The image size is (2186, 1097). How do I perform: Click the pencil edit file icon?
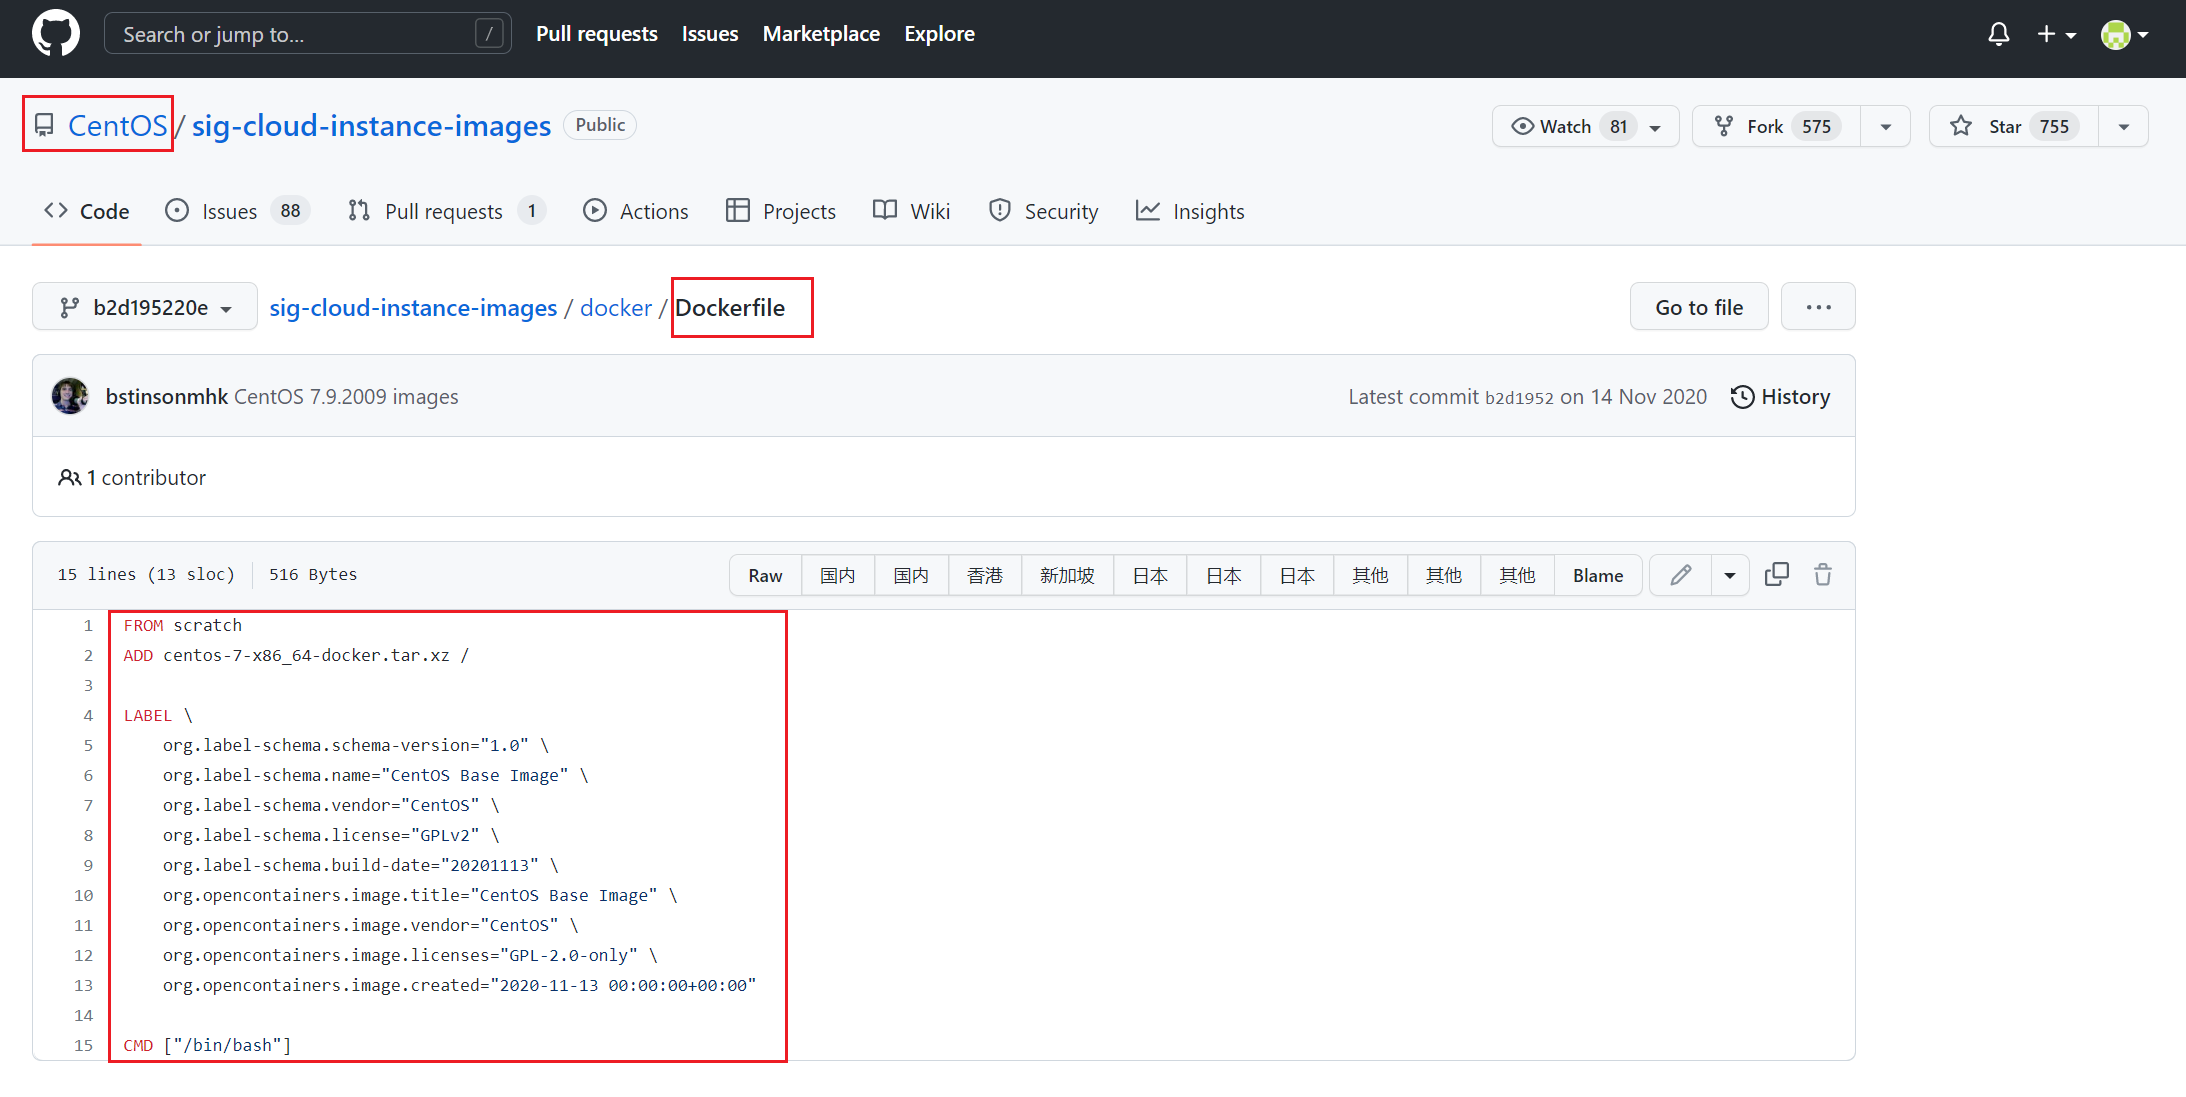point(1681,575)
